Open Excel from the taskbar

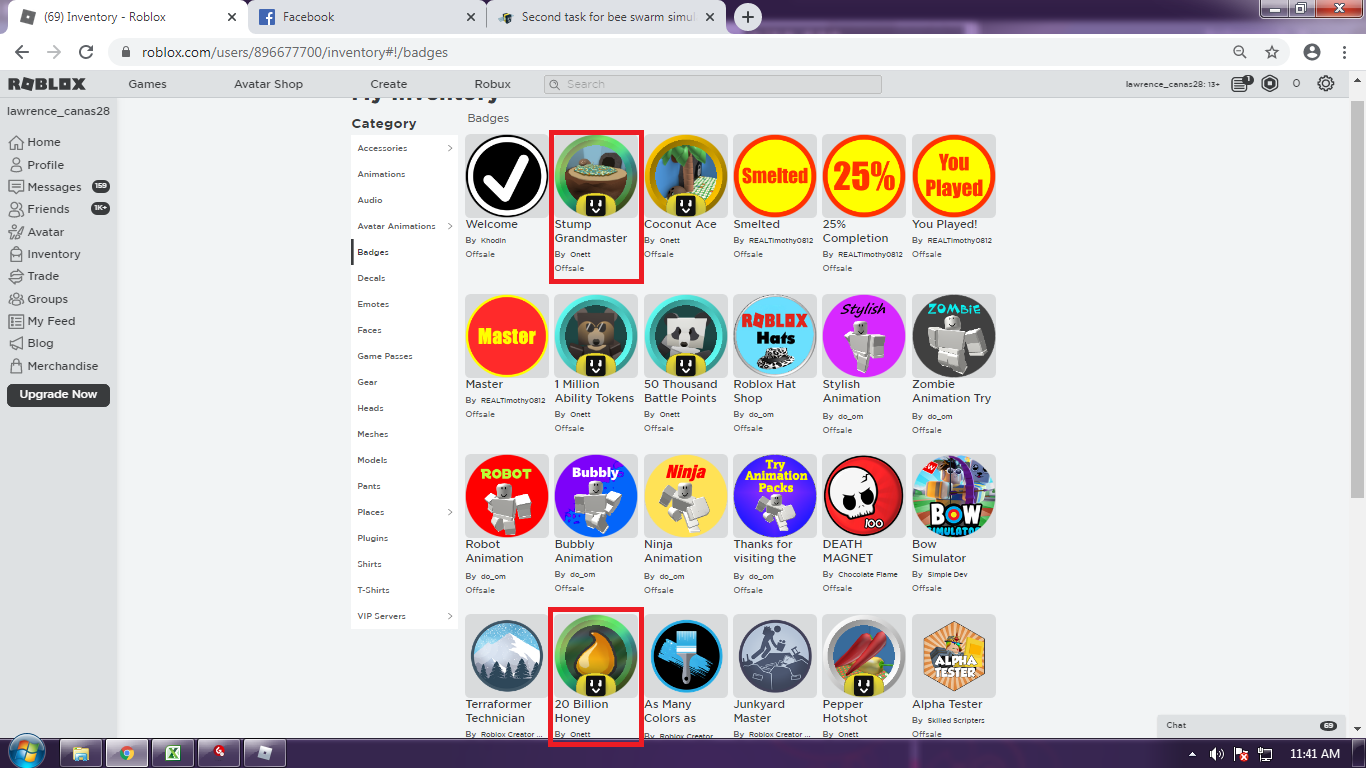point(172,753)
